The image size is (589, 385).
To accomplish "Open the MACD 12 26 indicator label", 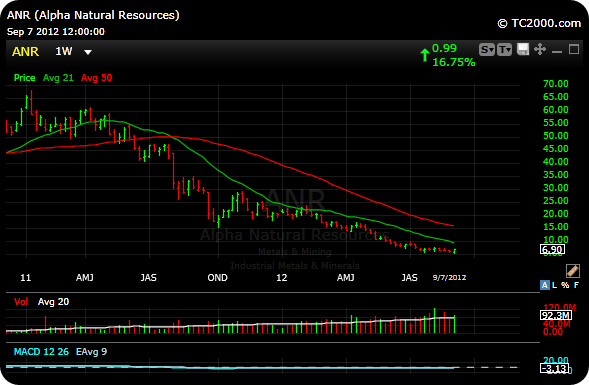I will pos(41,352).
